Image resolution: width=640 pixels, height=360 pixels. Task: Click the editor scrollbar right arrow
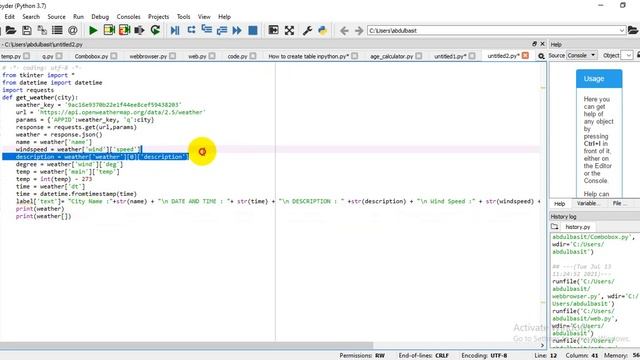pos(542,345)
